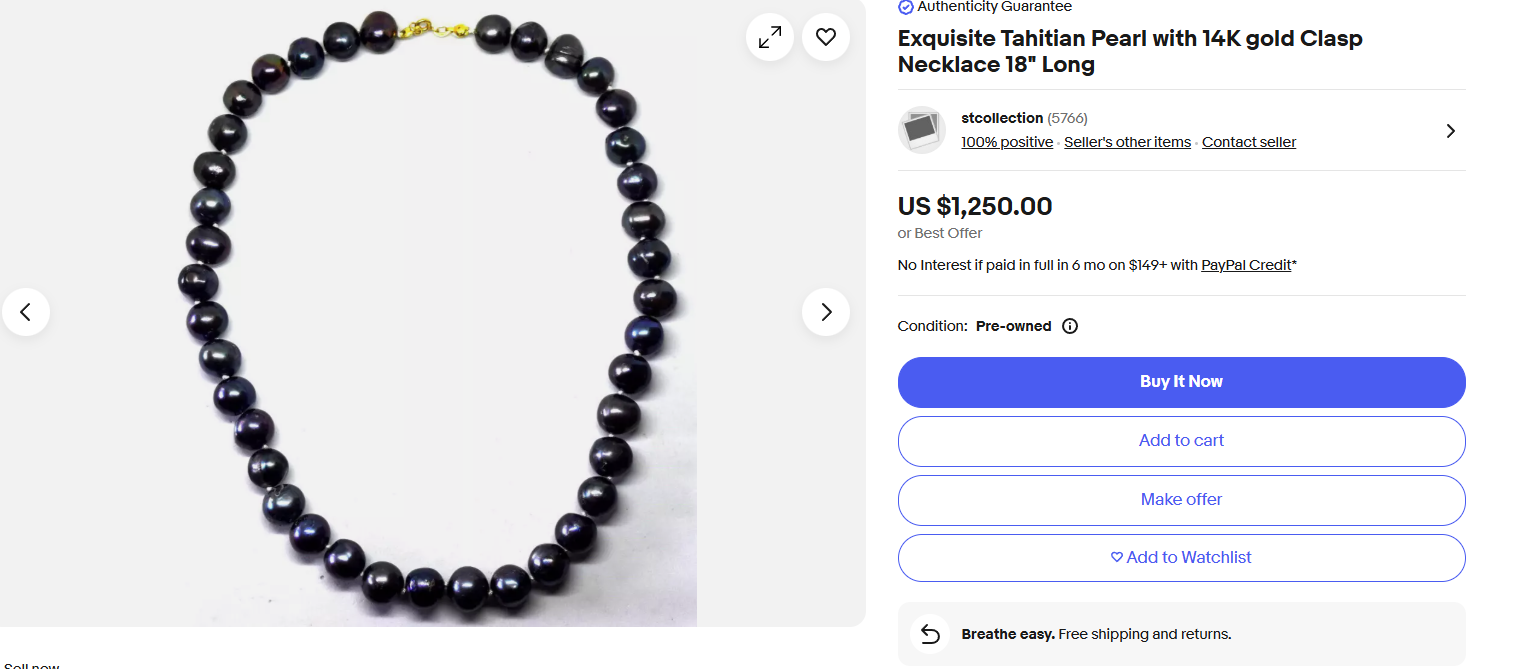Screen dimensions: 1522x669
Task: Add the necklace to cart
Action: [1181, 441]
